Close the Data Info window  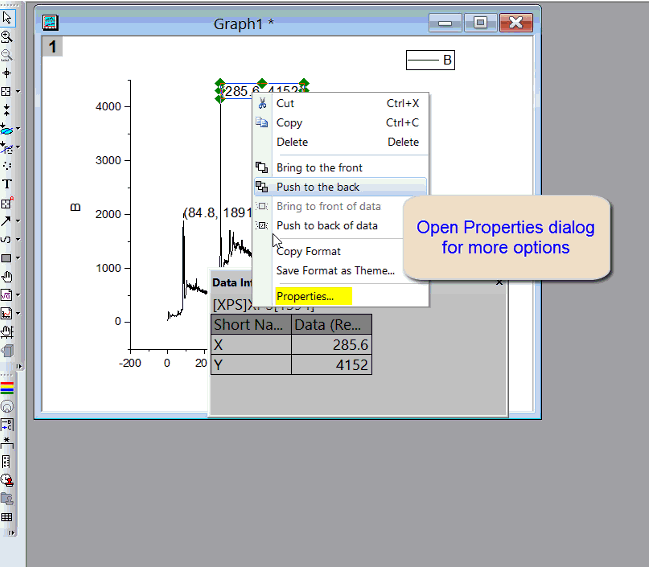(500, 283)
